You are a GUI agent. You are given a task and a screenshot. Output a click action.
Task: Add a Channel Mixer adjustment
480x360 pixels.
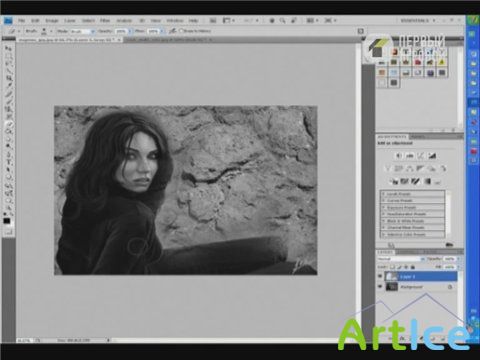[x=443, y=168]
